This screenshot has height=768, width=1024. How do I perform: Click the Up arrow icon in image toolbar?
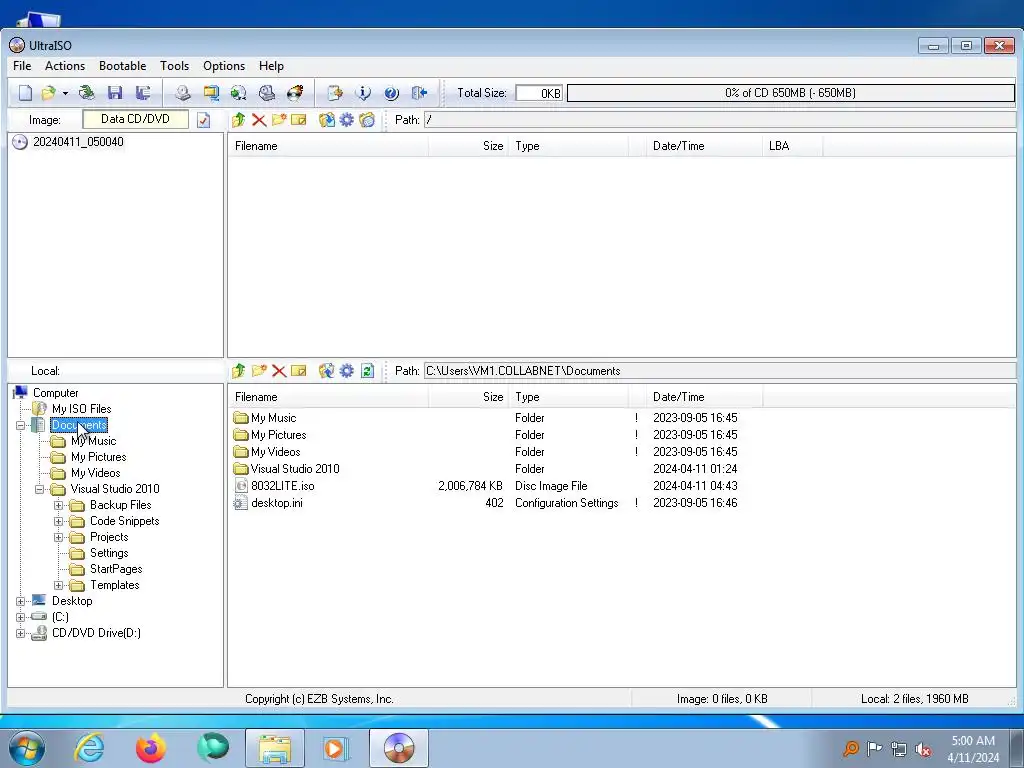point(238,120)
